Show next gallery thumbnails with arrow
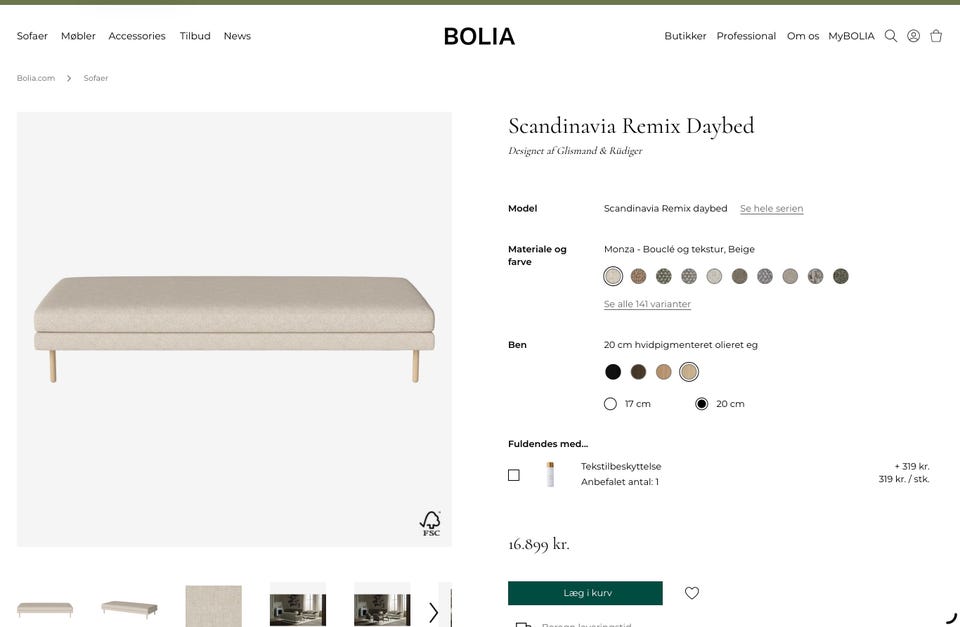This screenshot has width=960, height=627. coord(433,612)
